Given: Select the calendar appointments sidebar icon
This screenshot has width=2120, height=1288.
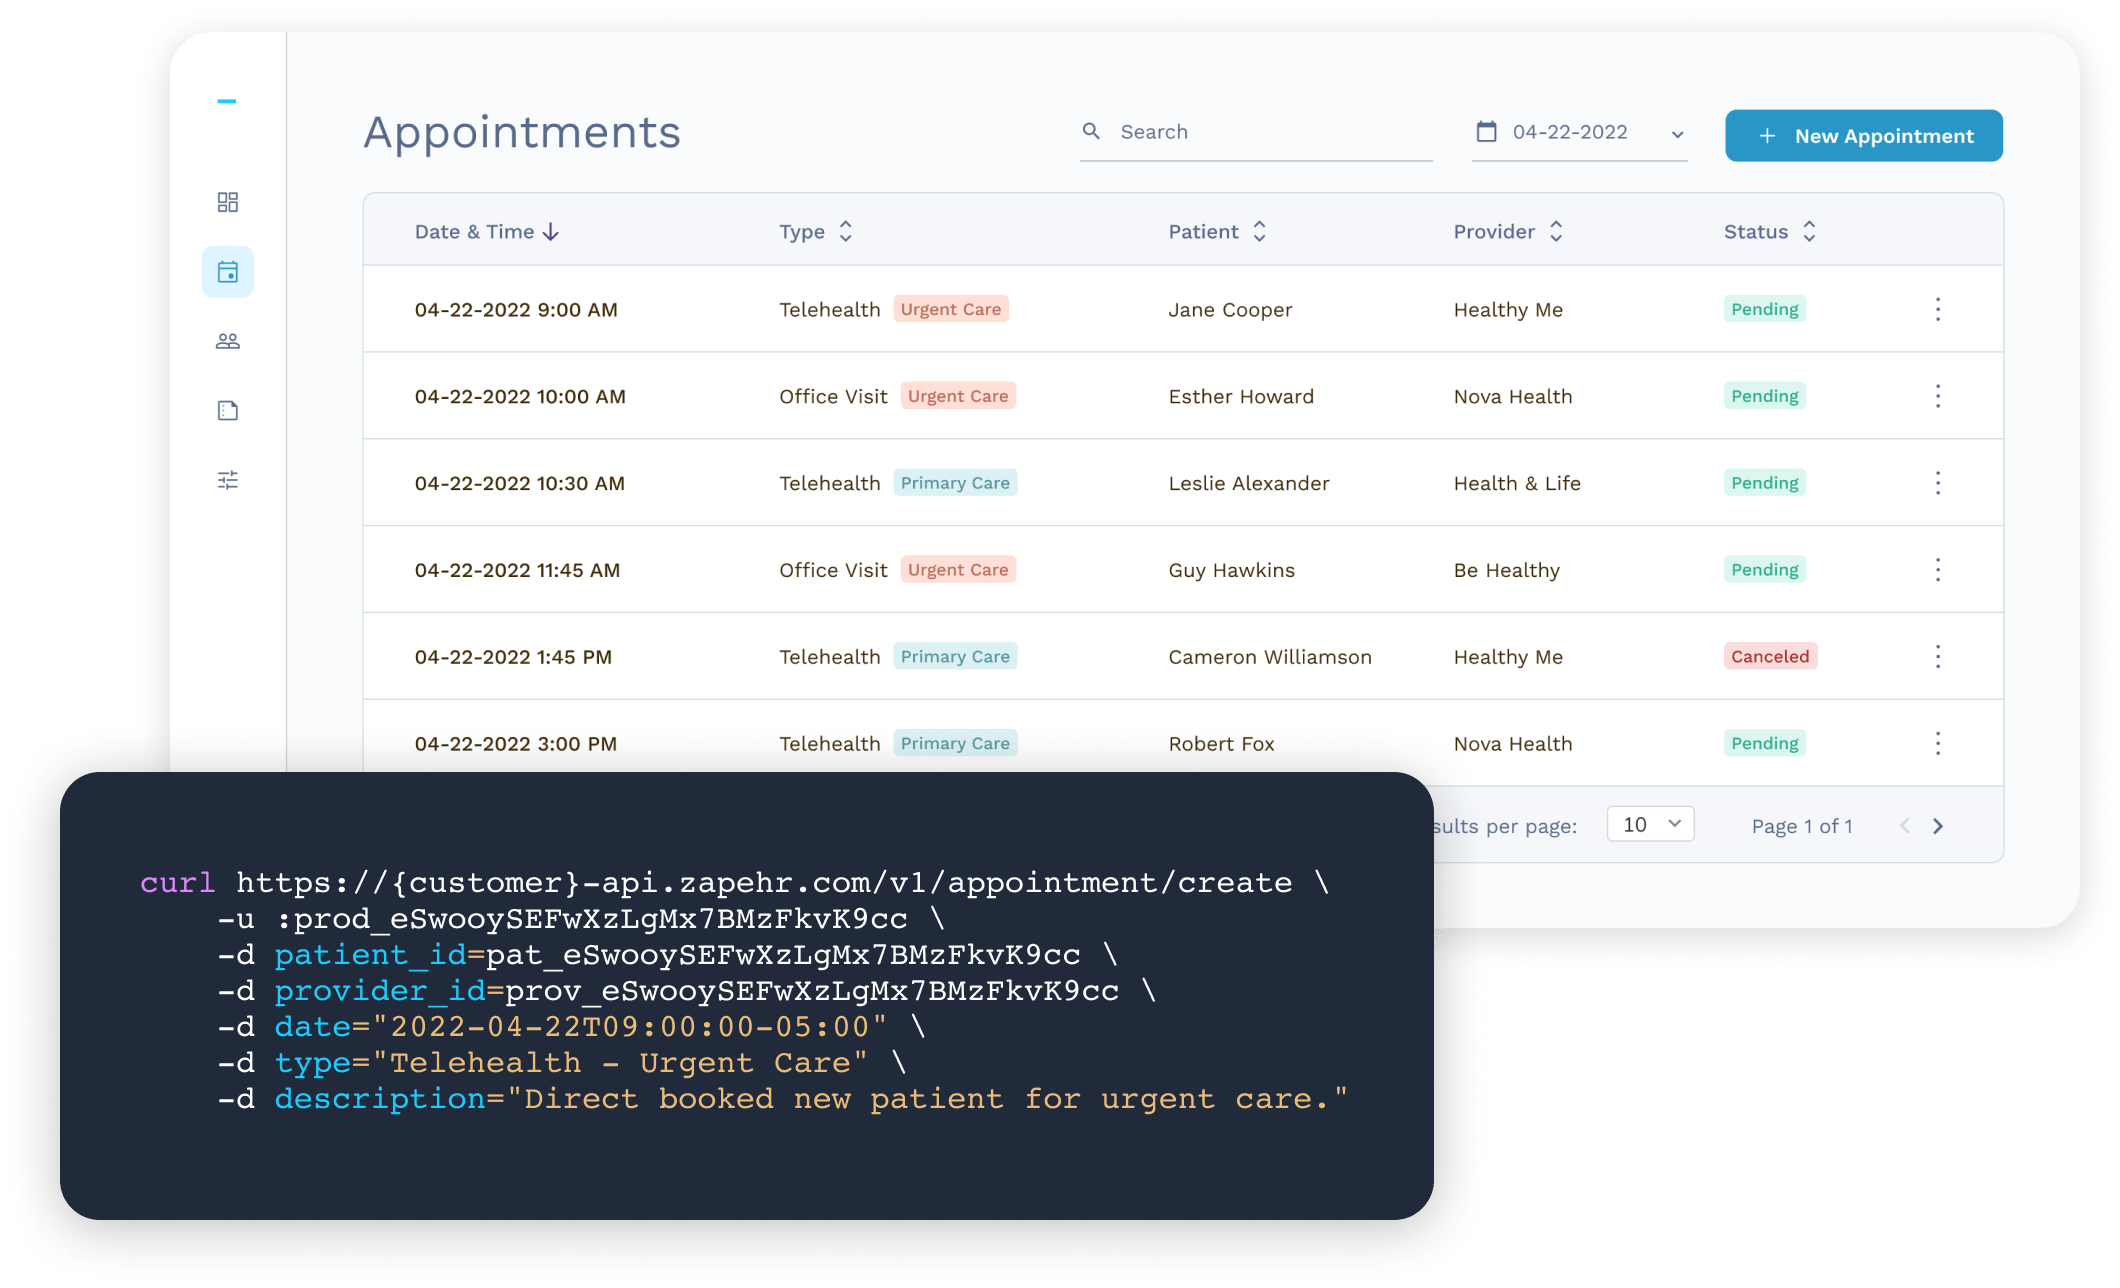Looking at the screenshot, I should [228, 272].
